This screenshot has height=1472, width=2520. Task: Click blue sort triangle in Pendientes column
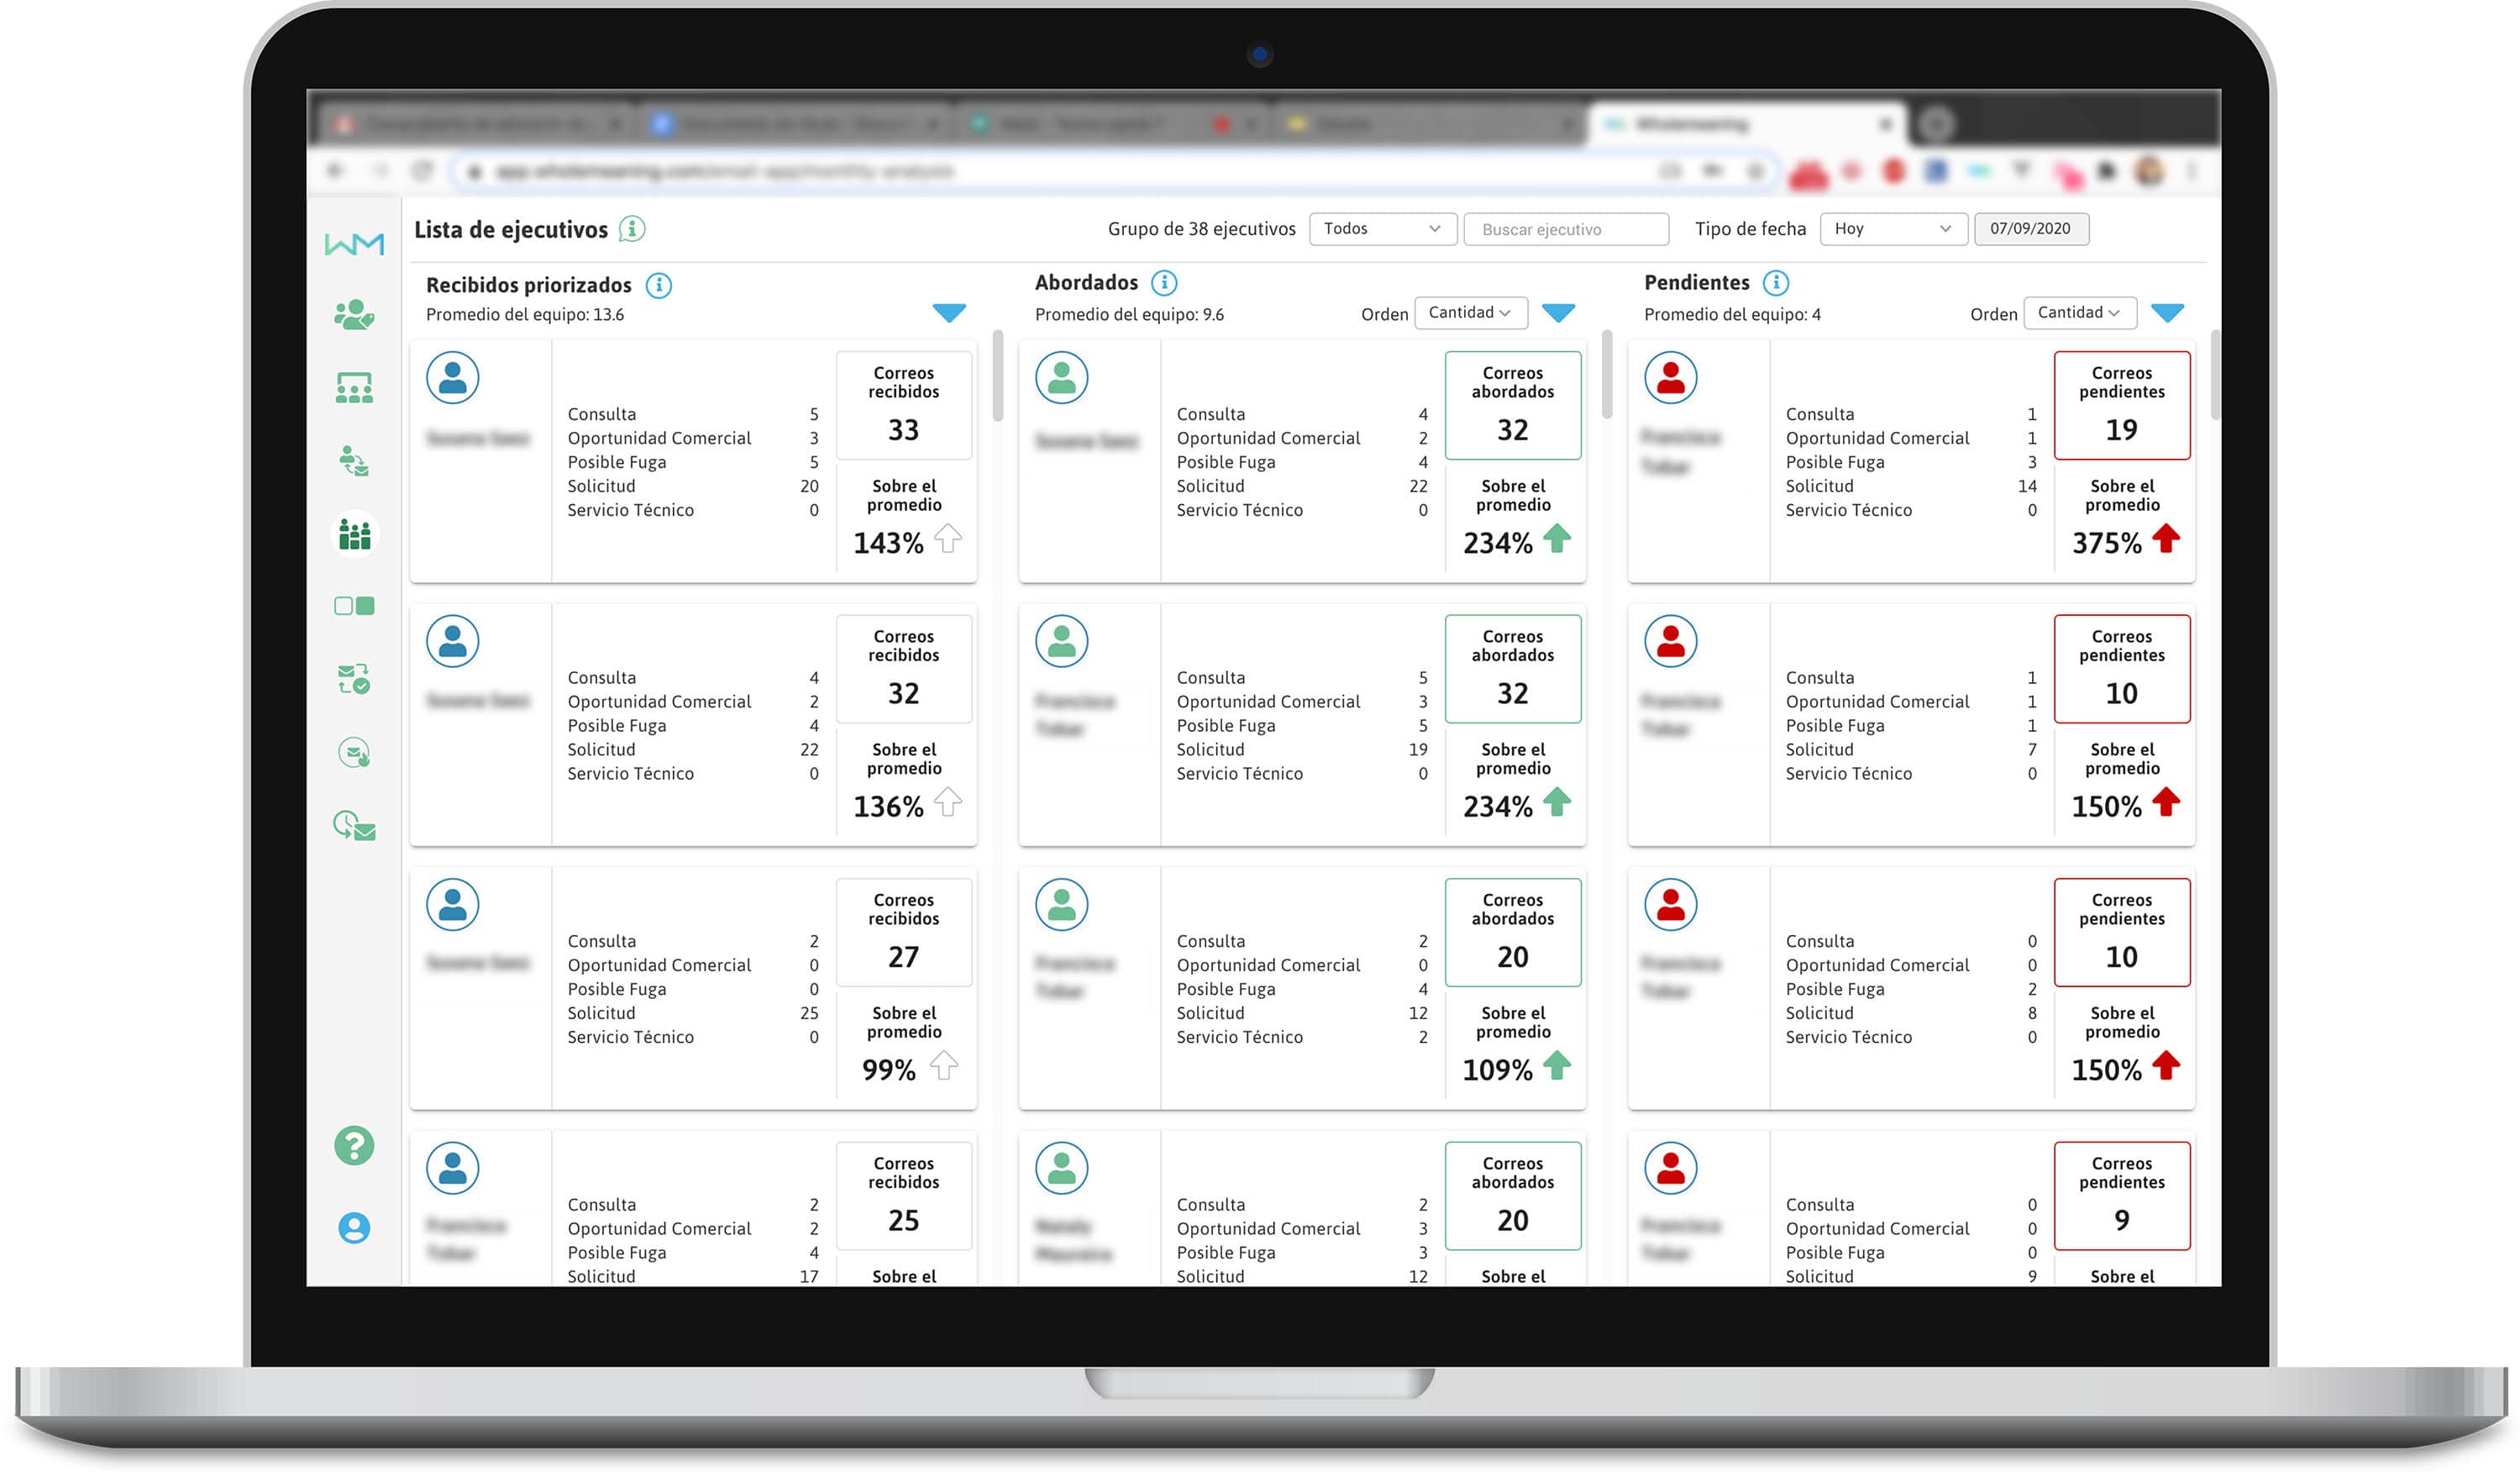point(2168,313)
